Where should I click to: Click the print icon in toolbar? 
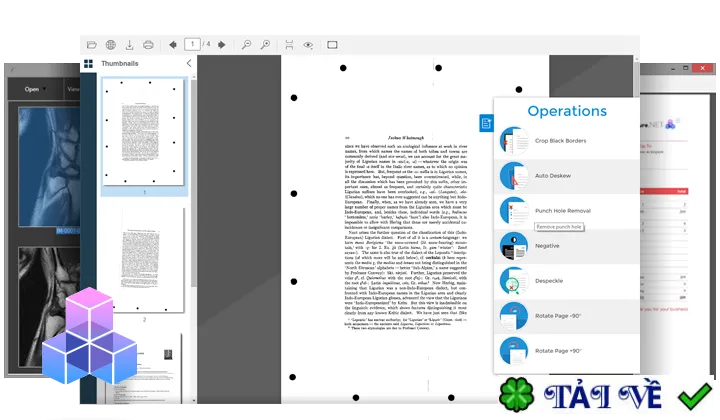click(x=148, y=45)
